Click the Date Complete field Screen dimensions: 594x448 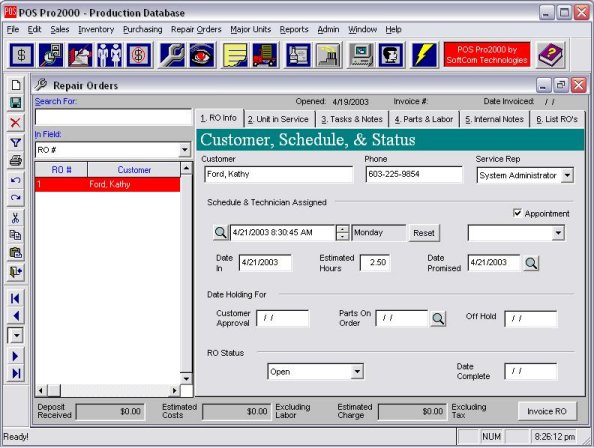pos(531,372)
